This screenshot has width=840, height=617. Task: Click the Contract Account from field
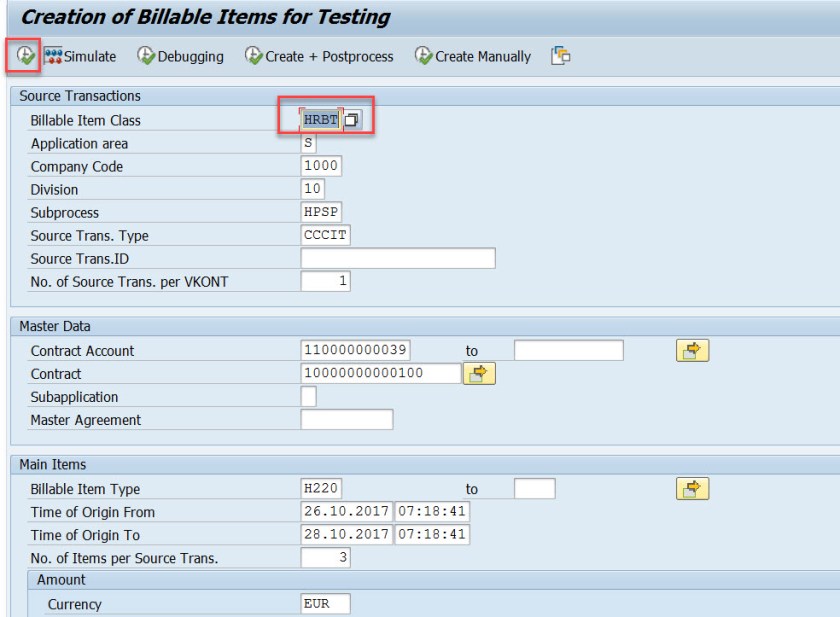coord(356,350)
